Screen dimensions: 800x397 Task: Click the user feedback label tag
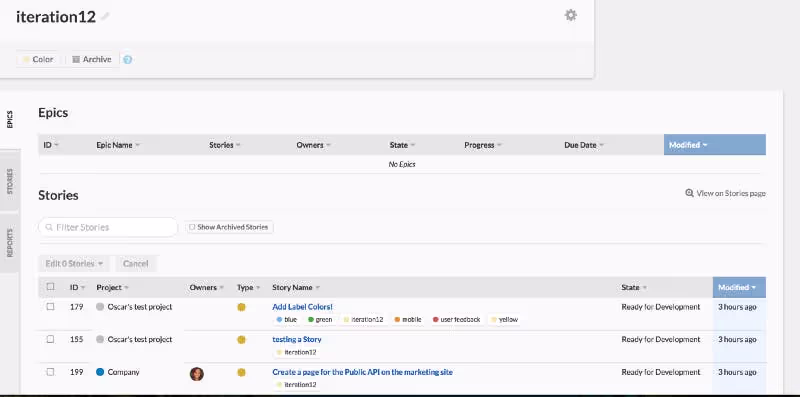point(456,319)
